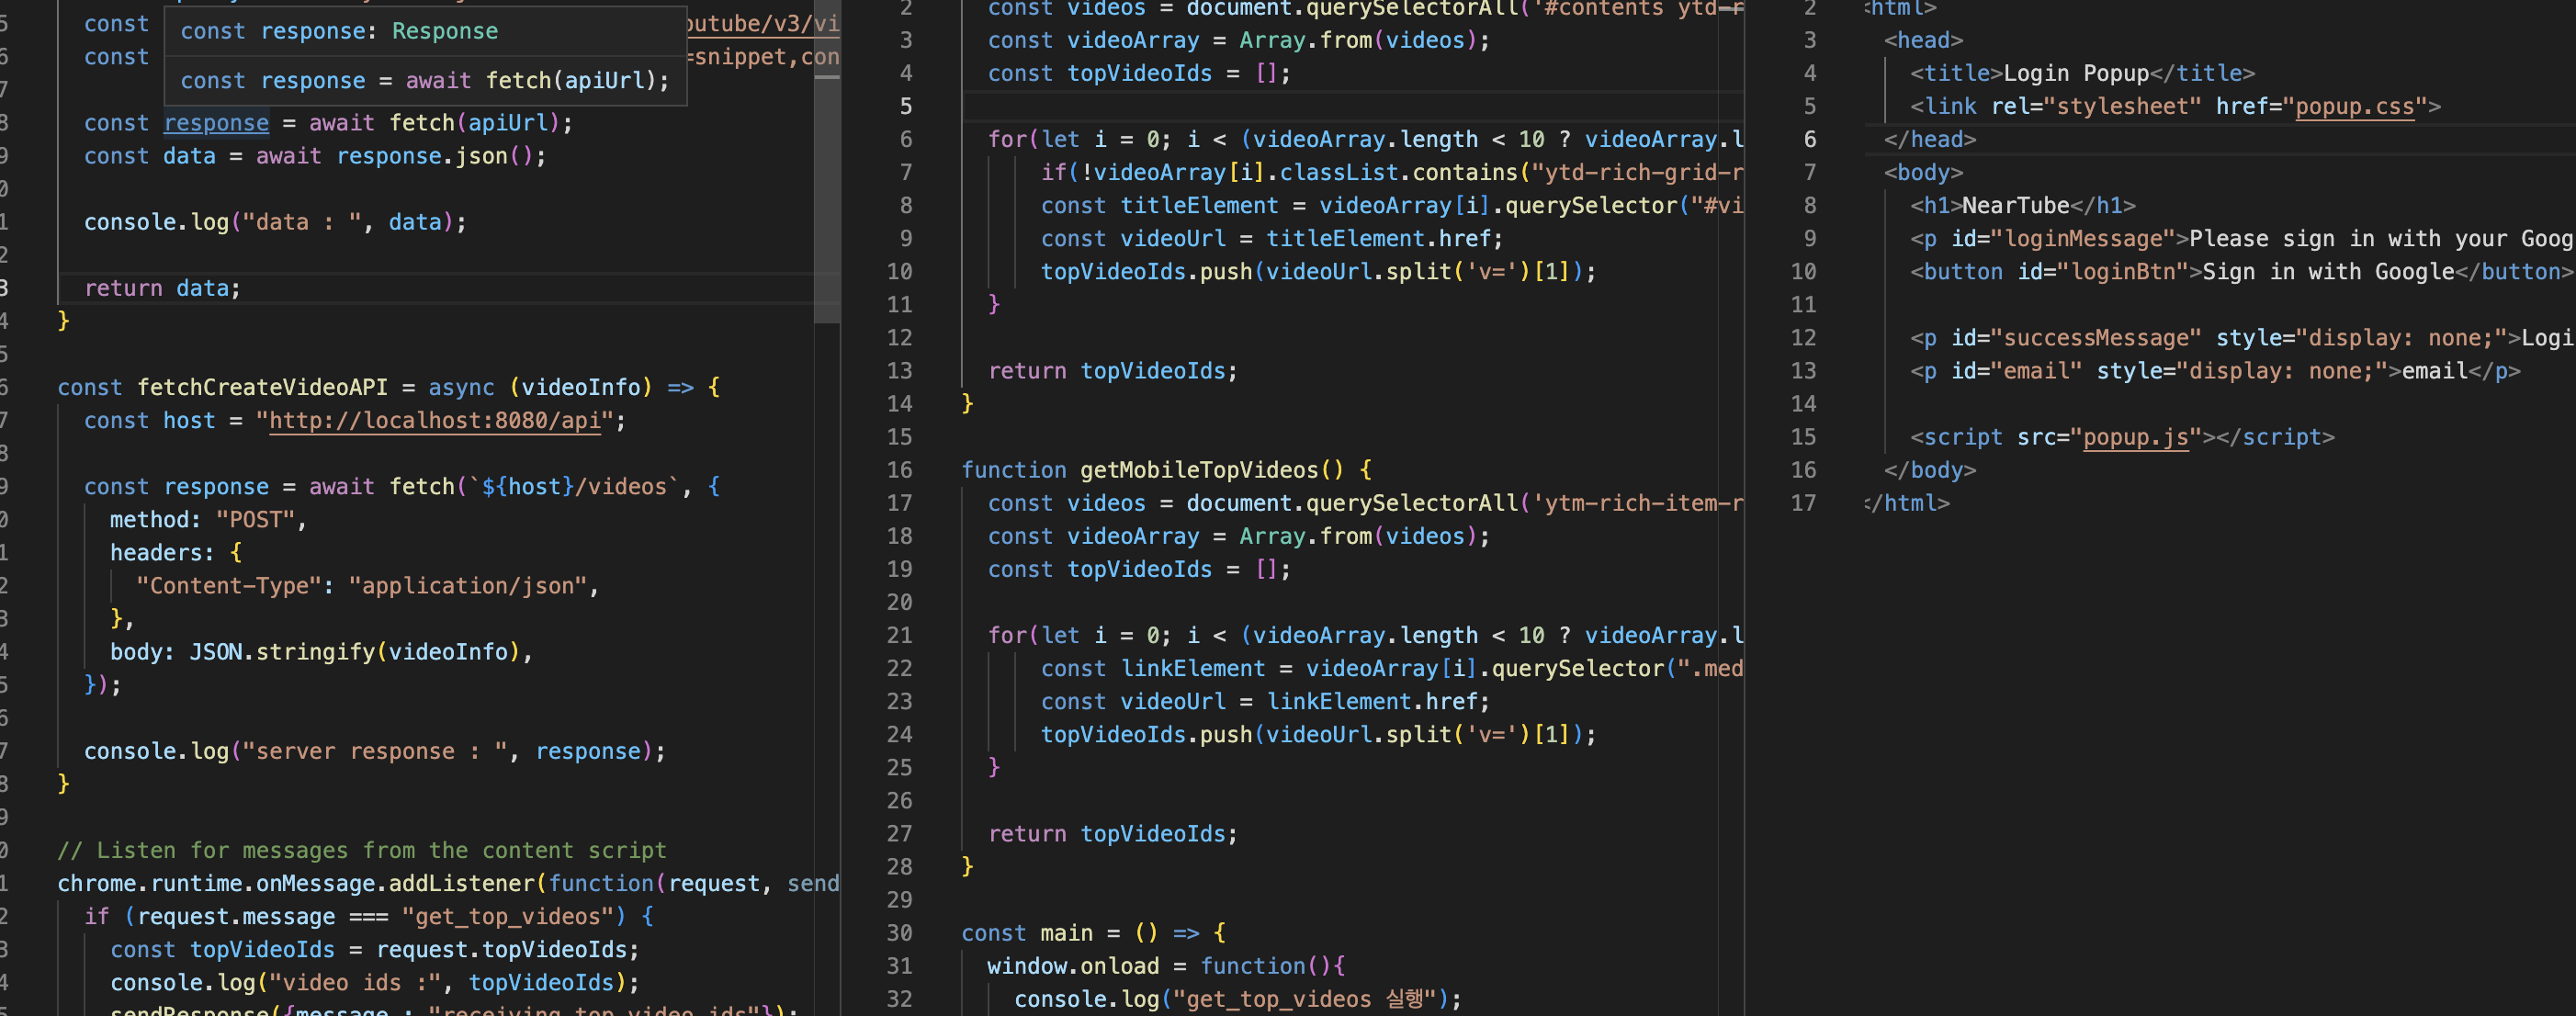Click 'console.log("server response : ", response);' line
Screen dimensions: 2576x1016
pyautogui.click(x=374, y=752)
